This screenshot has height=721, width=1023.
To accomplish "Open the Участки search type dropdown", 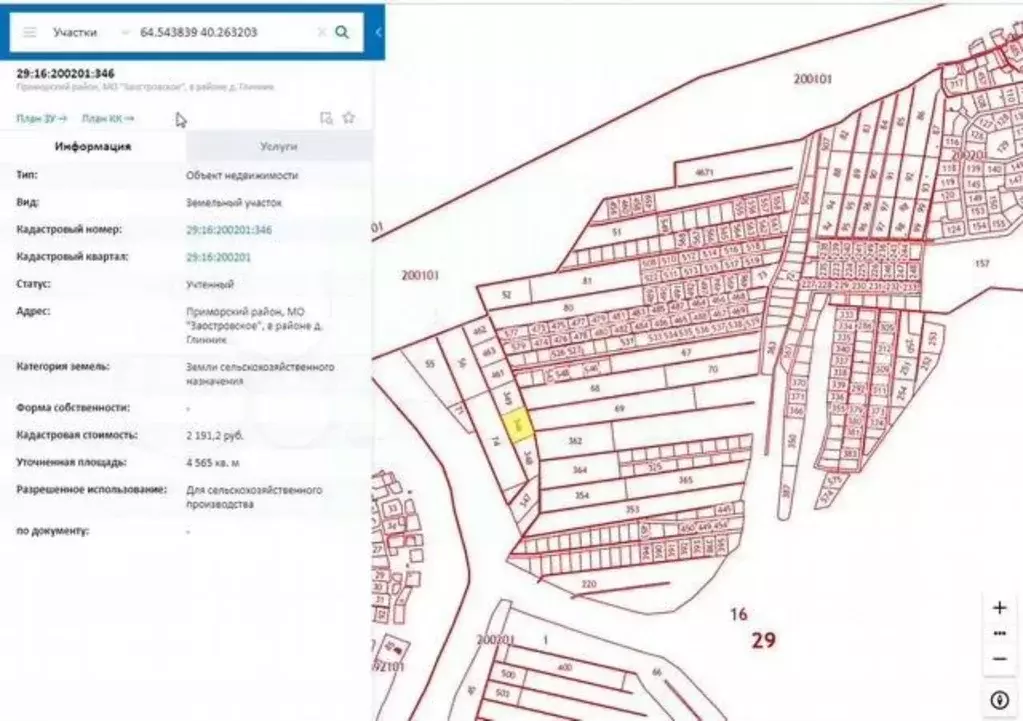I will pos(90,32).
